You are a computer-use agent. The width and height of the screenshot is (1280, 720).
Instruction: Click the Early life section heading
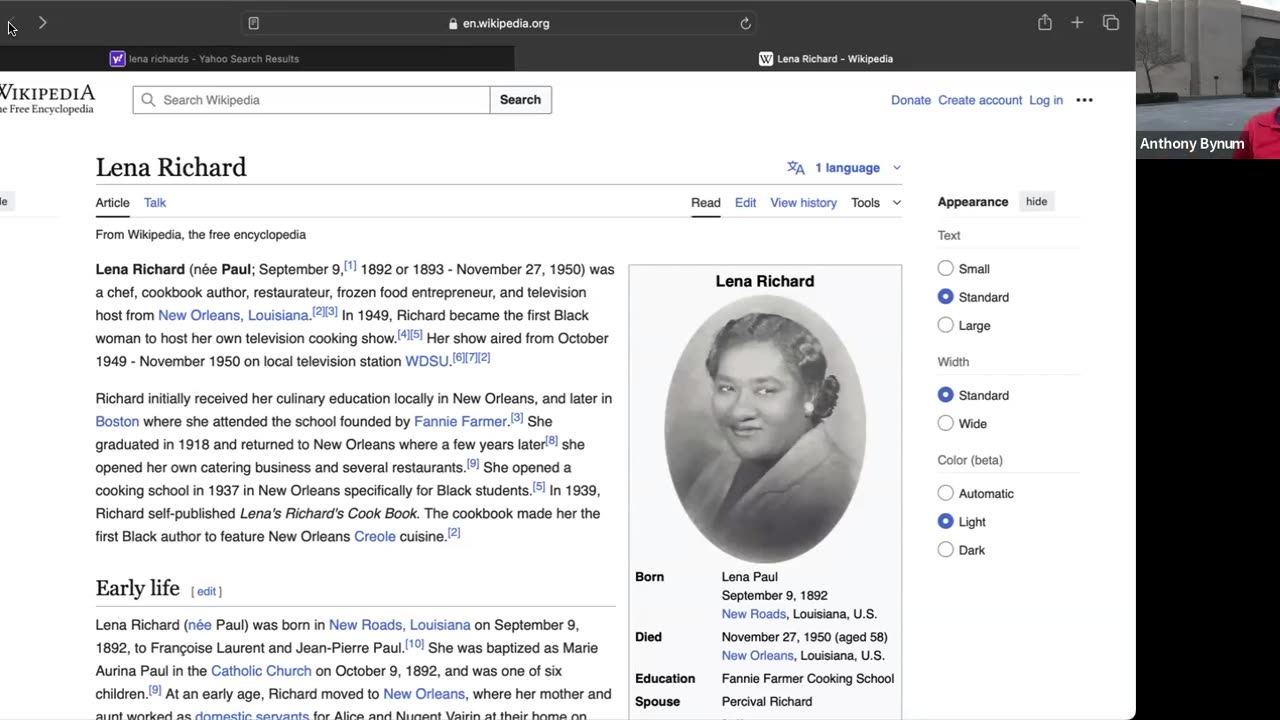point(138,588)
